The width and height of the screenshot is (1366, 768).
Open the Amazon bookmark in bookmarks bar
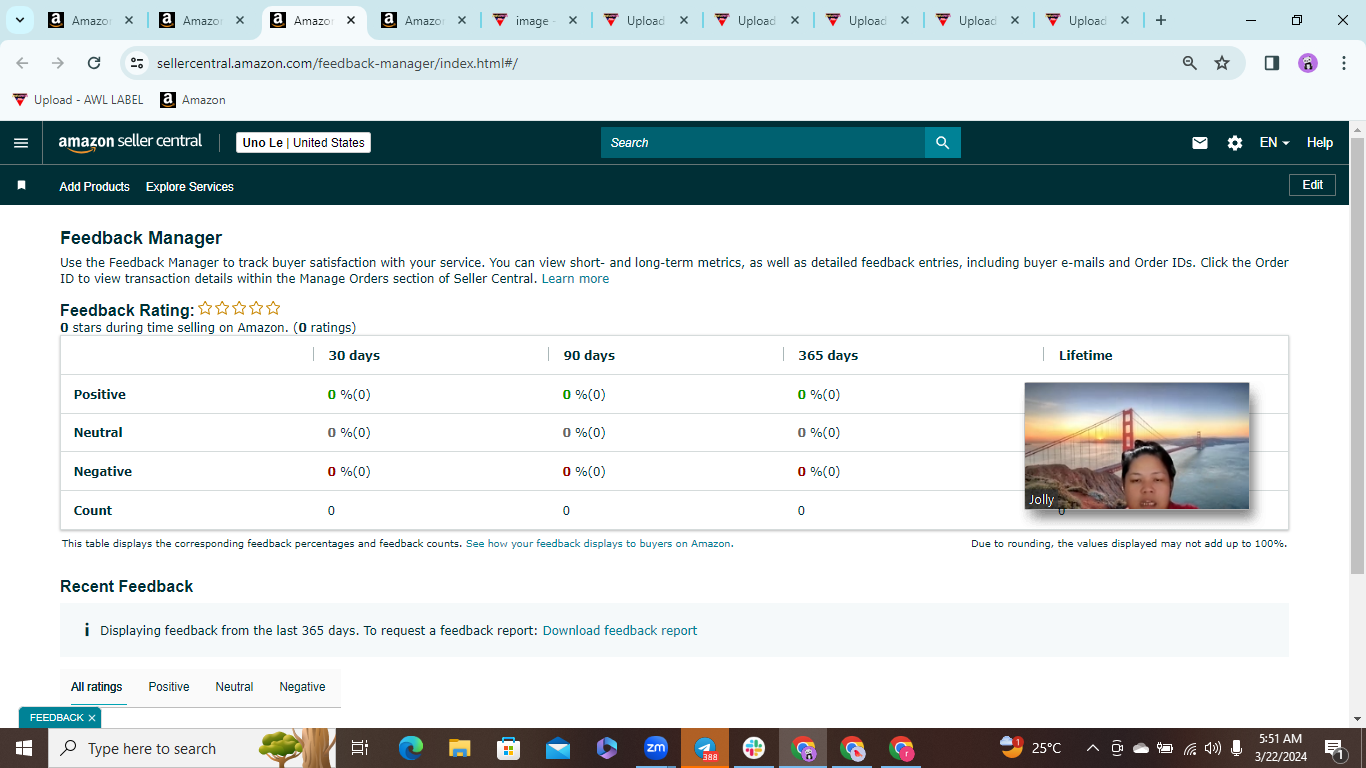pos(193,100)
